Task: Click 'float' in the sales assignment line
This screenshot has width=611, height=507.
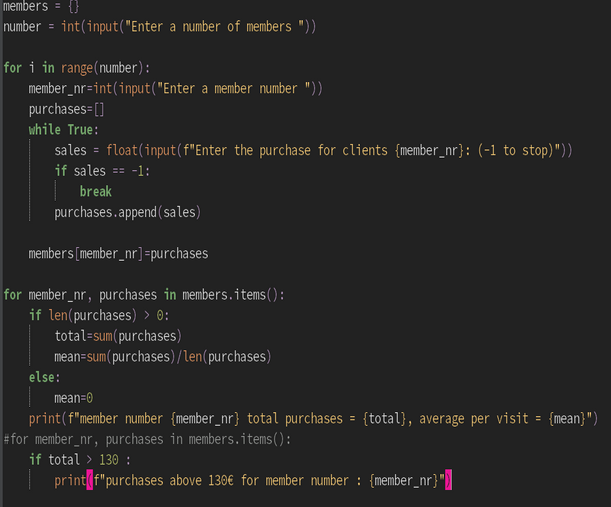Action: [x=122, y=150]
